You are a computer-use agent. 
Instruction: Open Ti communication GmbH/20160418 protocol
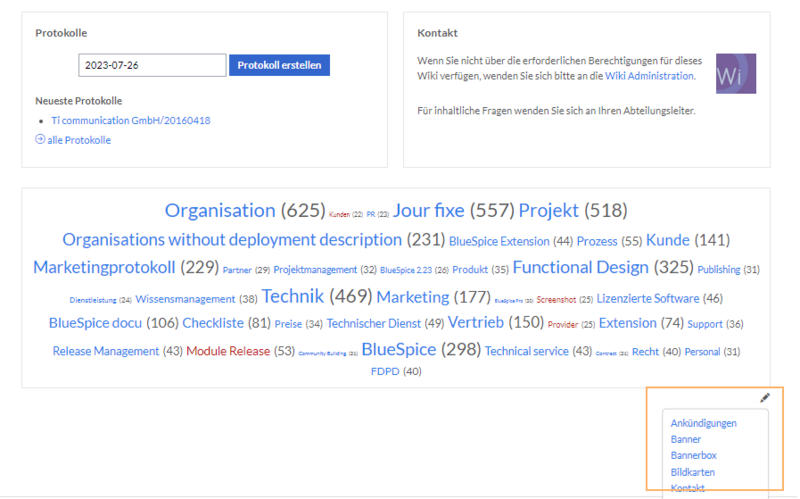coord(130,120)
